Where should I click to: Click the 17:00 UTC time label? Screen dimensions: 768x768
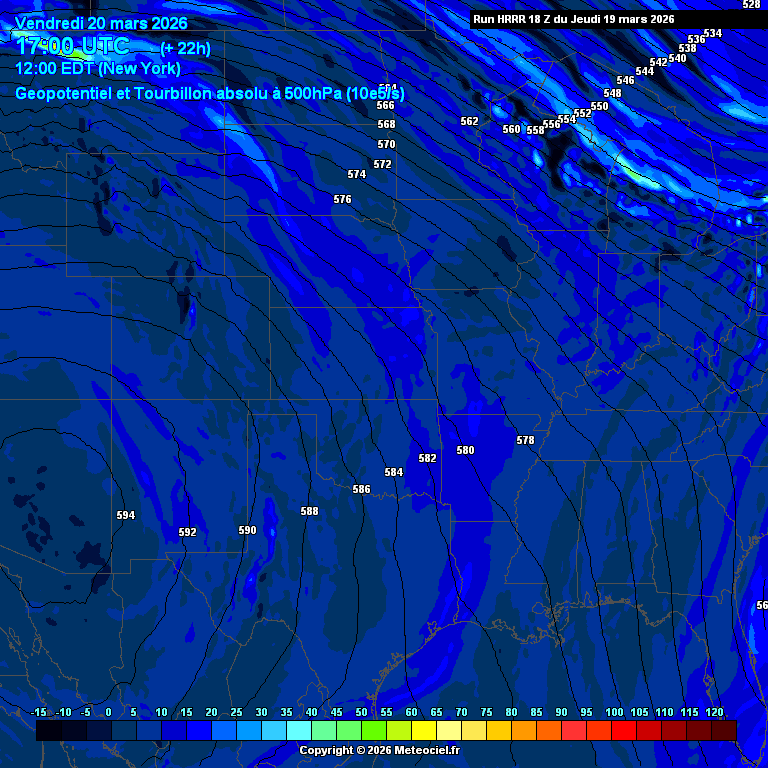pyautogui.click(x=72, y=46)
